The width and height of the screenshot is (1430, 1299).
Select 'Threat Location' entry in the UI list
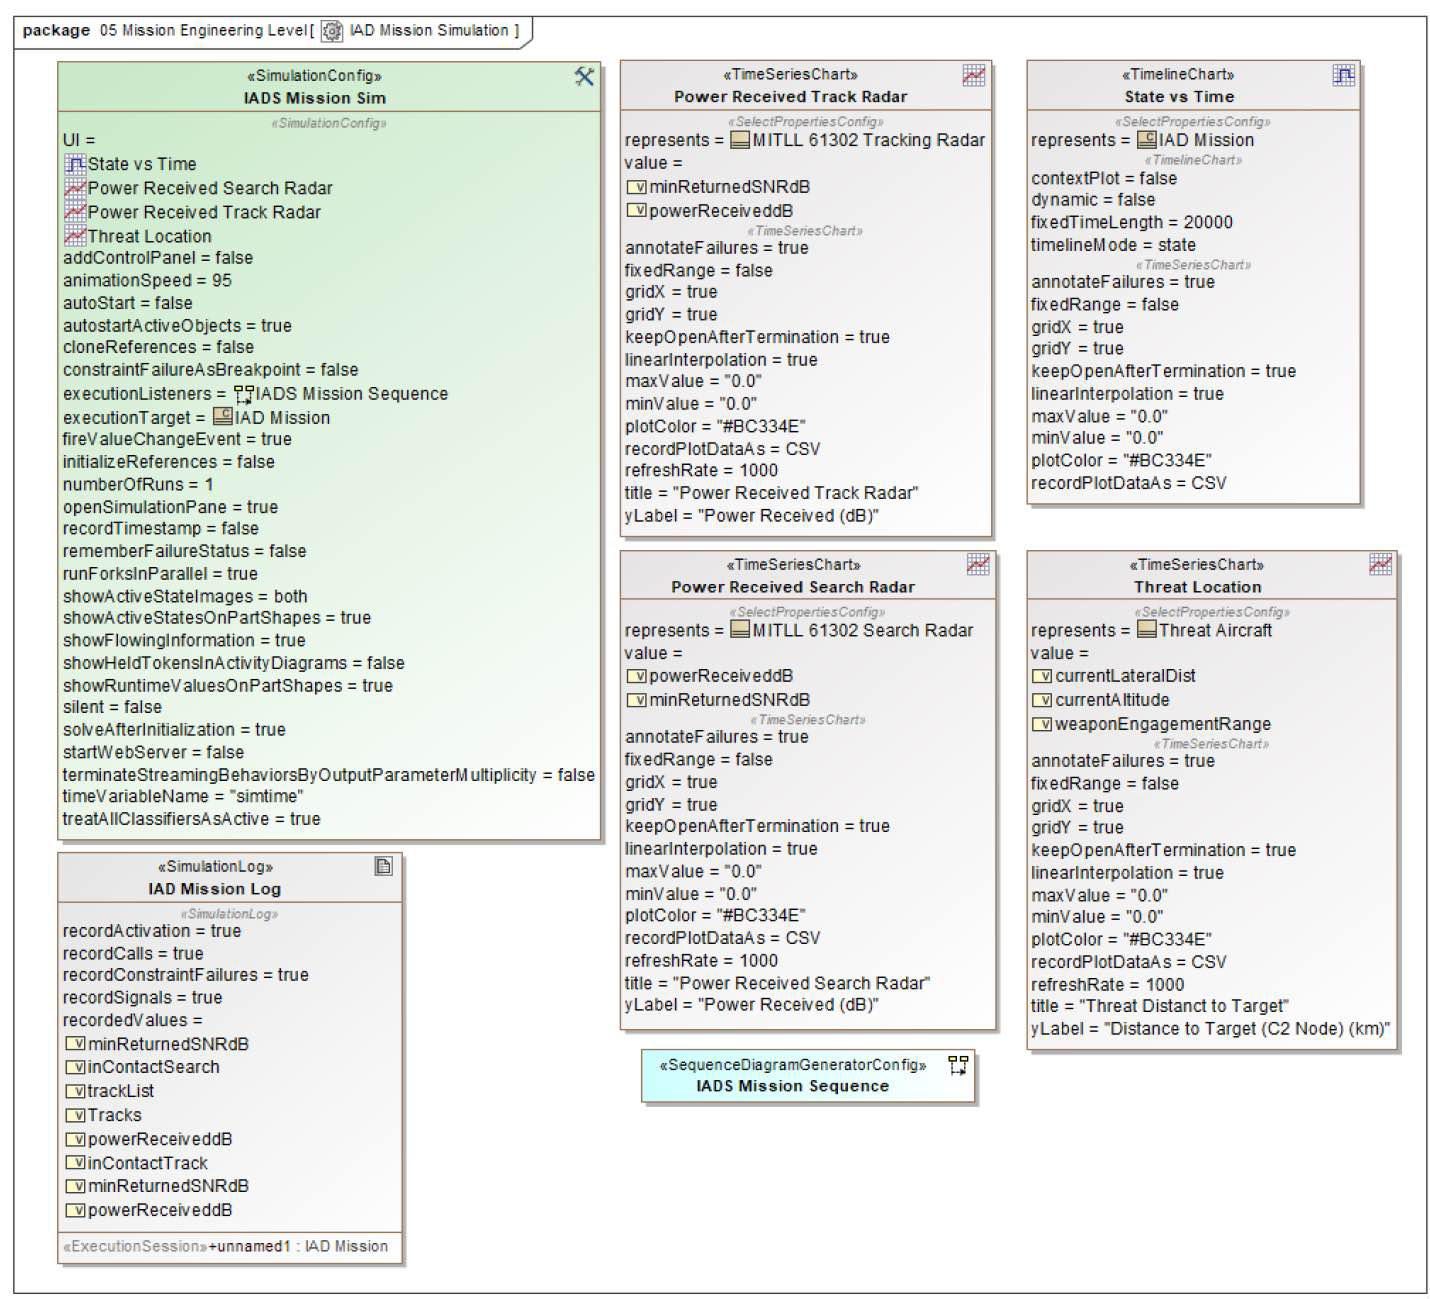point(149,236)
